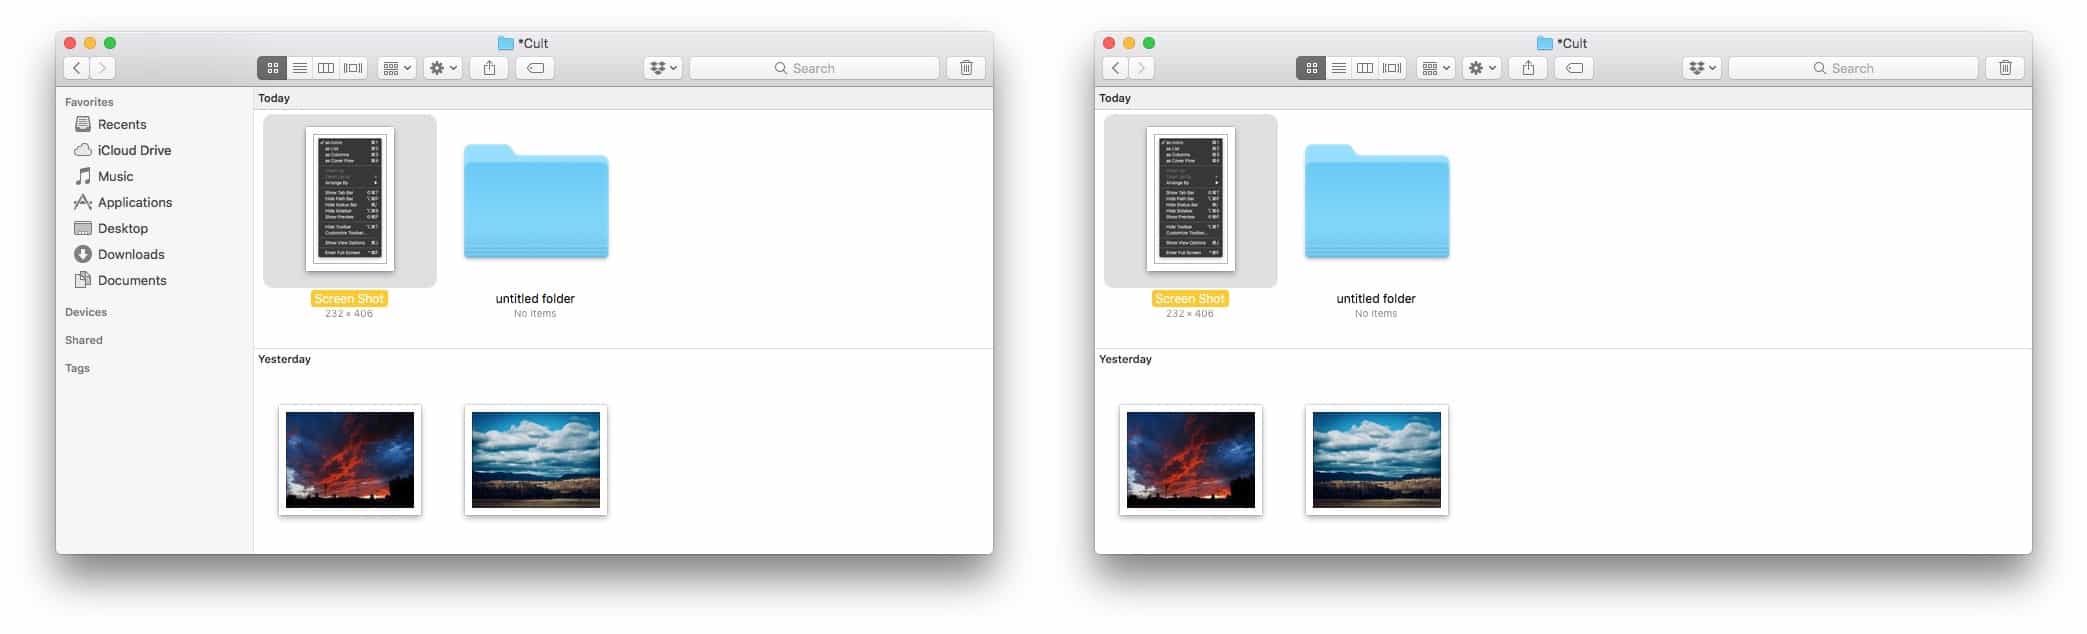
Task: Maximize the right window using the green button
Action: 1149,43
